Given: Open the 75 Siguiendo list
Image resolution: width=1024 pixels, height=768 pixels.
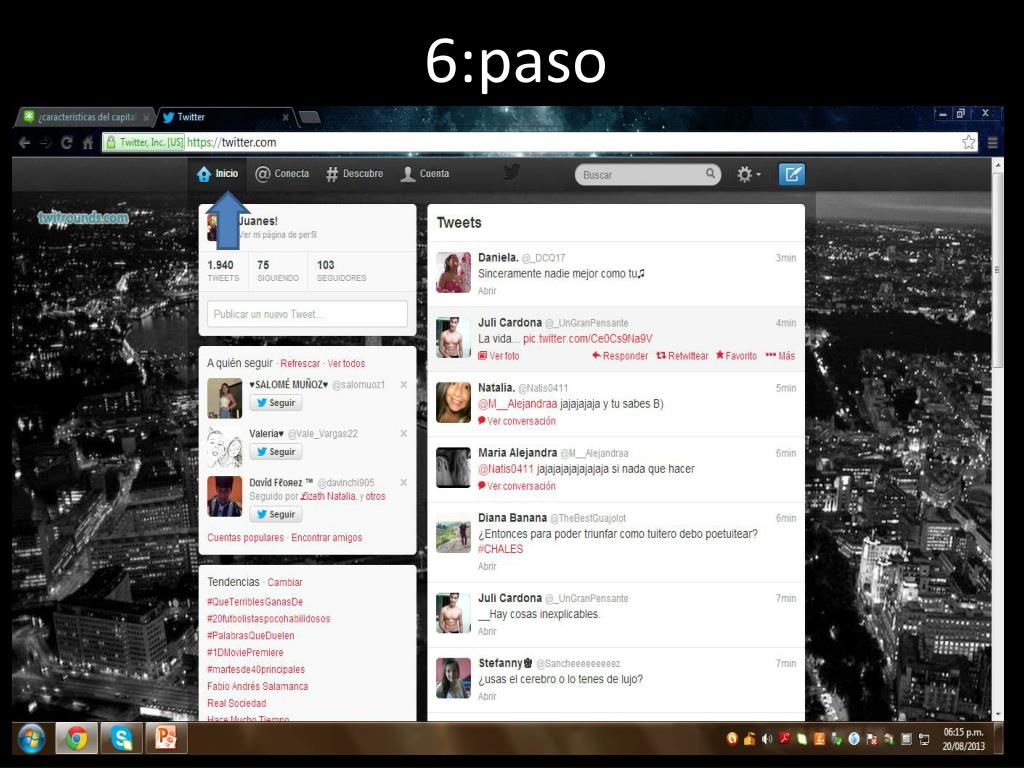Looking at the screenshot, I should [278, 270].
